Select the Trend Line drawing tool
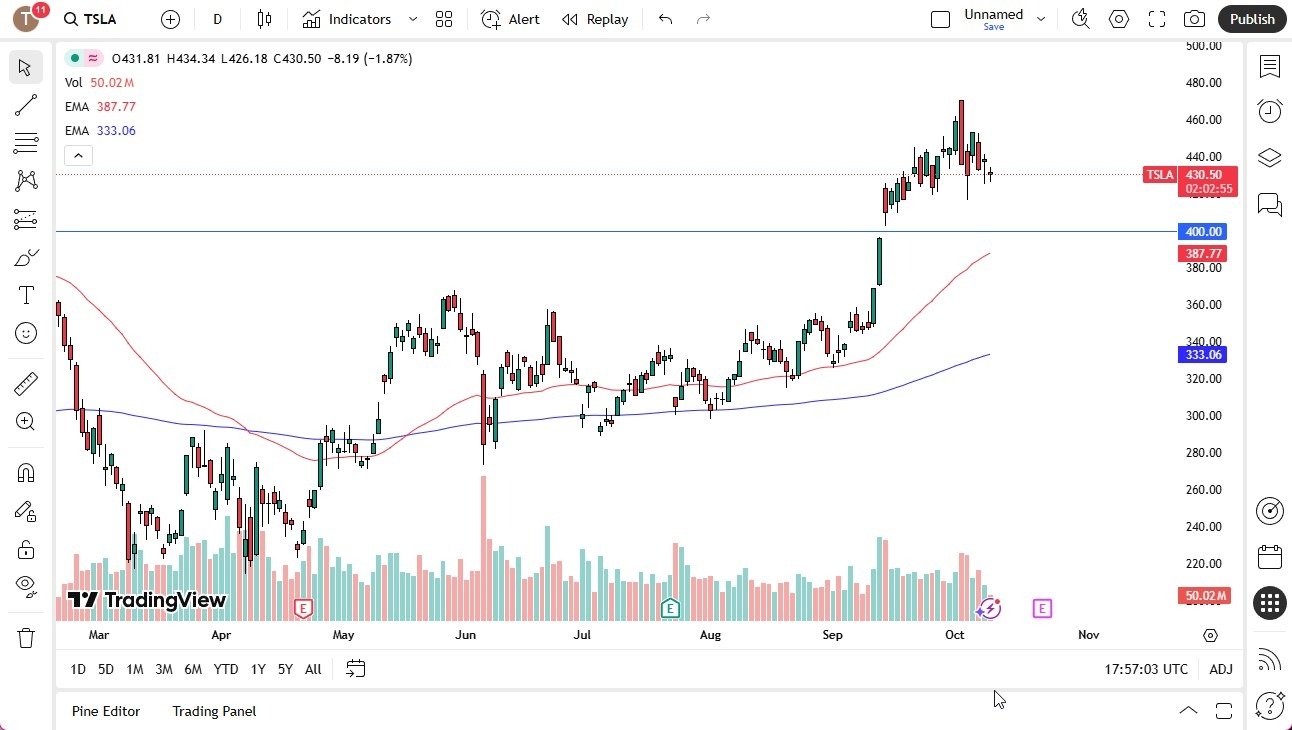1292x730 pixels. [x=26, y=105]
